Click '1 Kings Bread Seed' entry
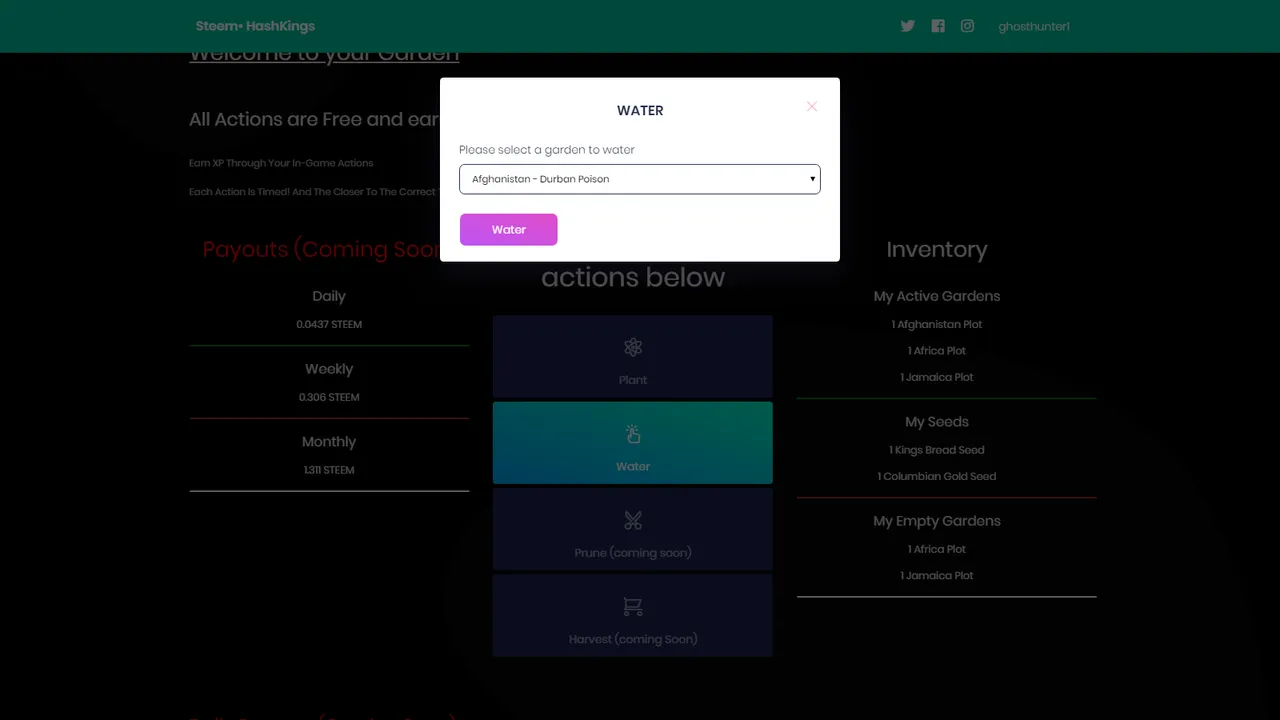1280x720 pixels. tap(937, 450)
